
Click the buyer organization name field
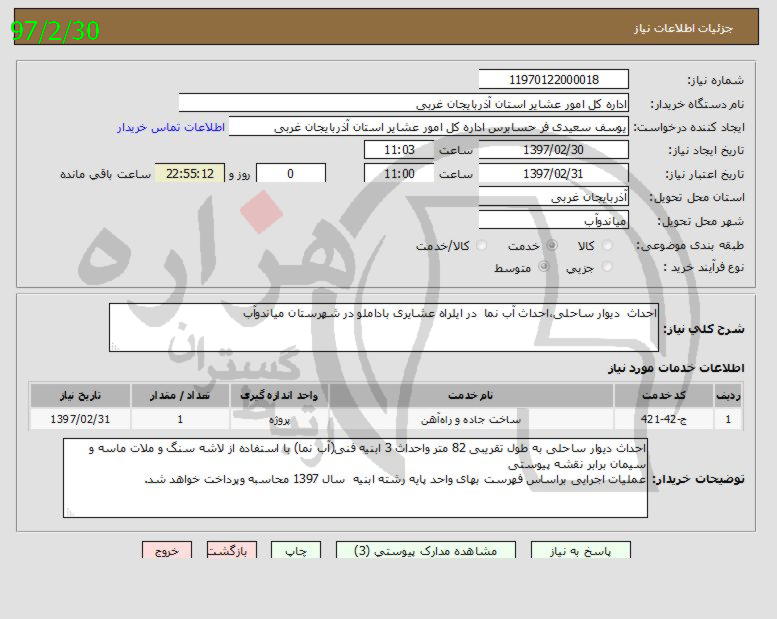point(403,104)
